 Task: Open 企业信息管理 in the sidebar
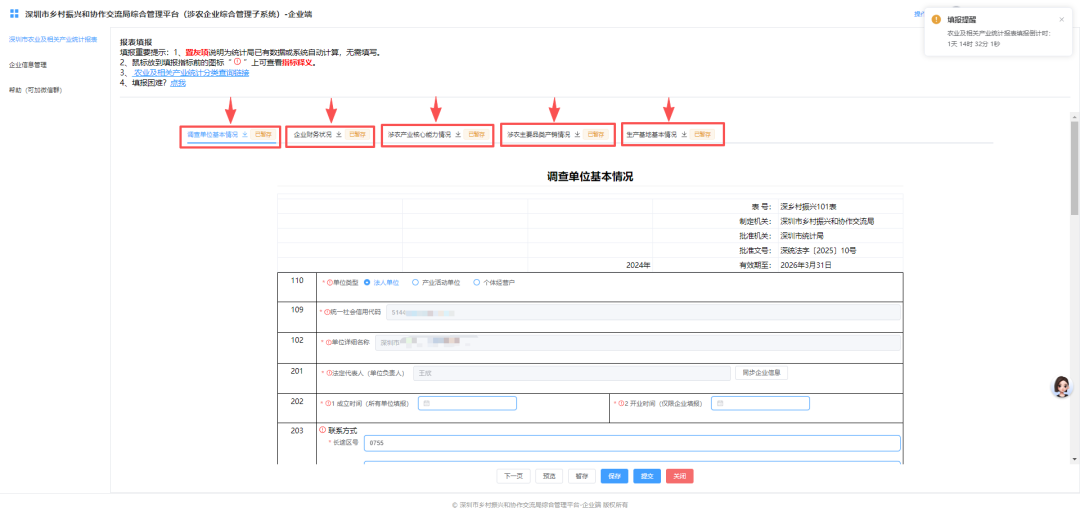point(28,65)
